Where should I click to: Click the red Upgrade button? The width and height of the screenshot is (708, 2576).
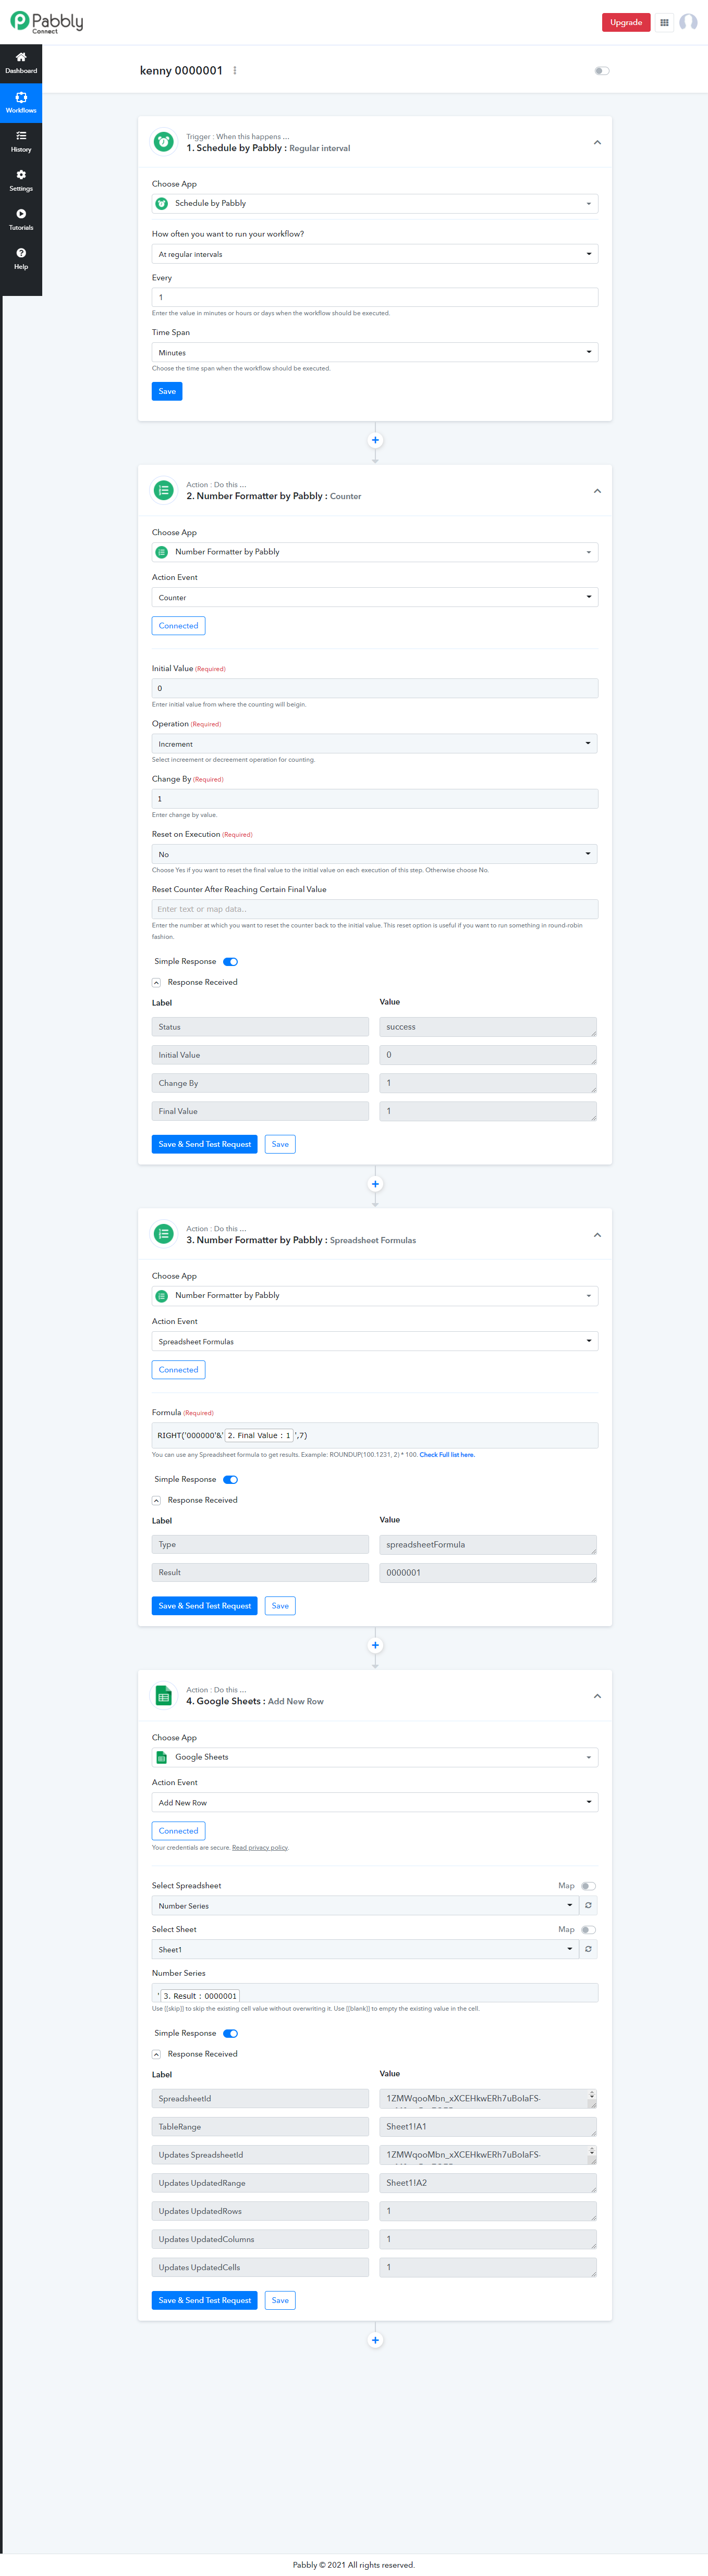click(626, 22)
